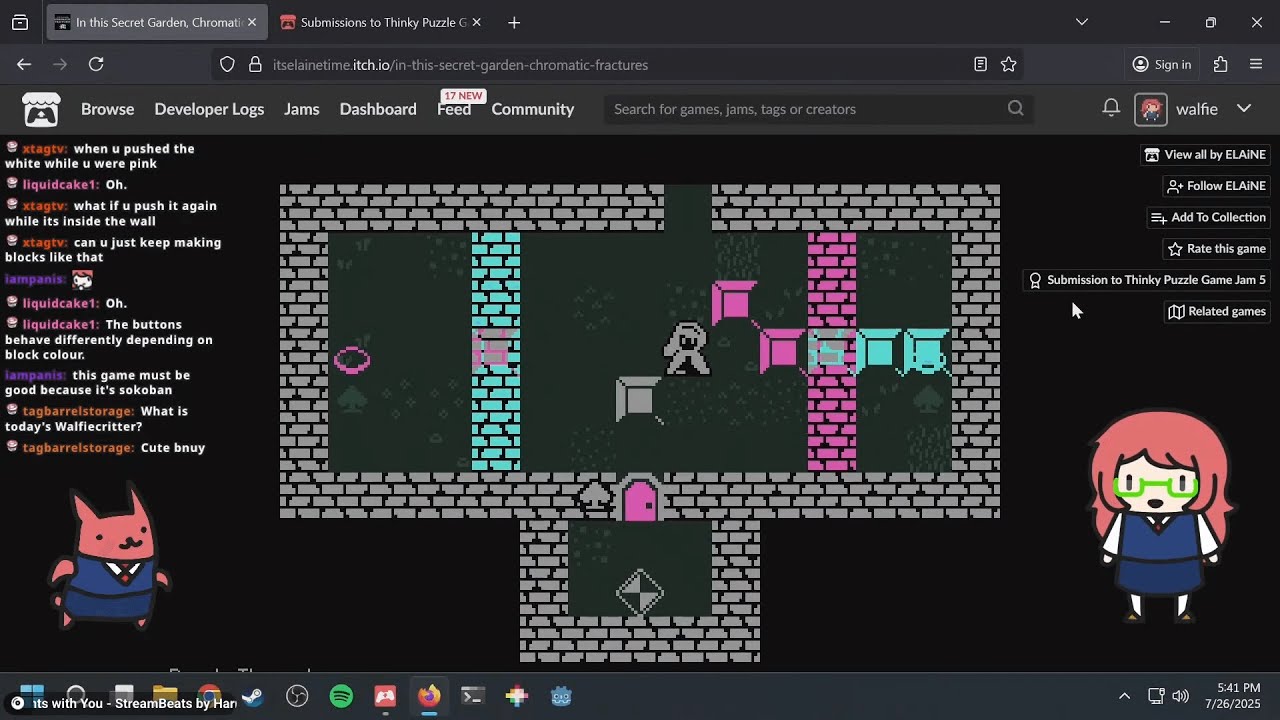The width and height of the screenshot is (1280, 720).
Task: Click View all by ELAiNE
Action: point(1206,155)
